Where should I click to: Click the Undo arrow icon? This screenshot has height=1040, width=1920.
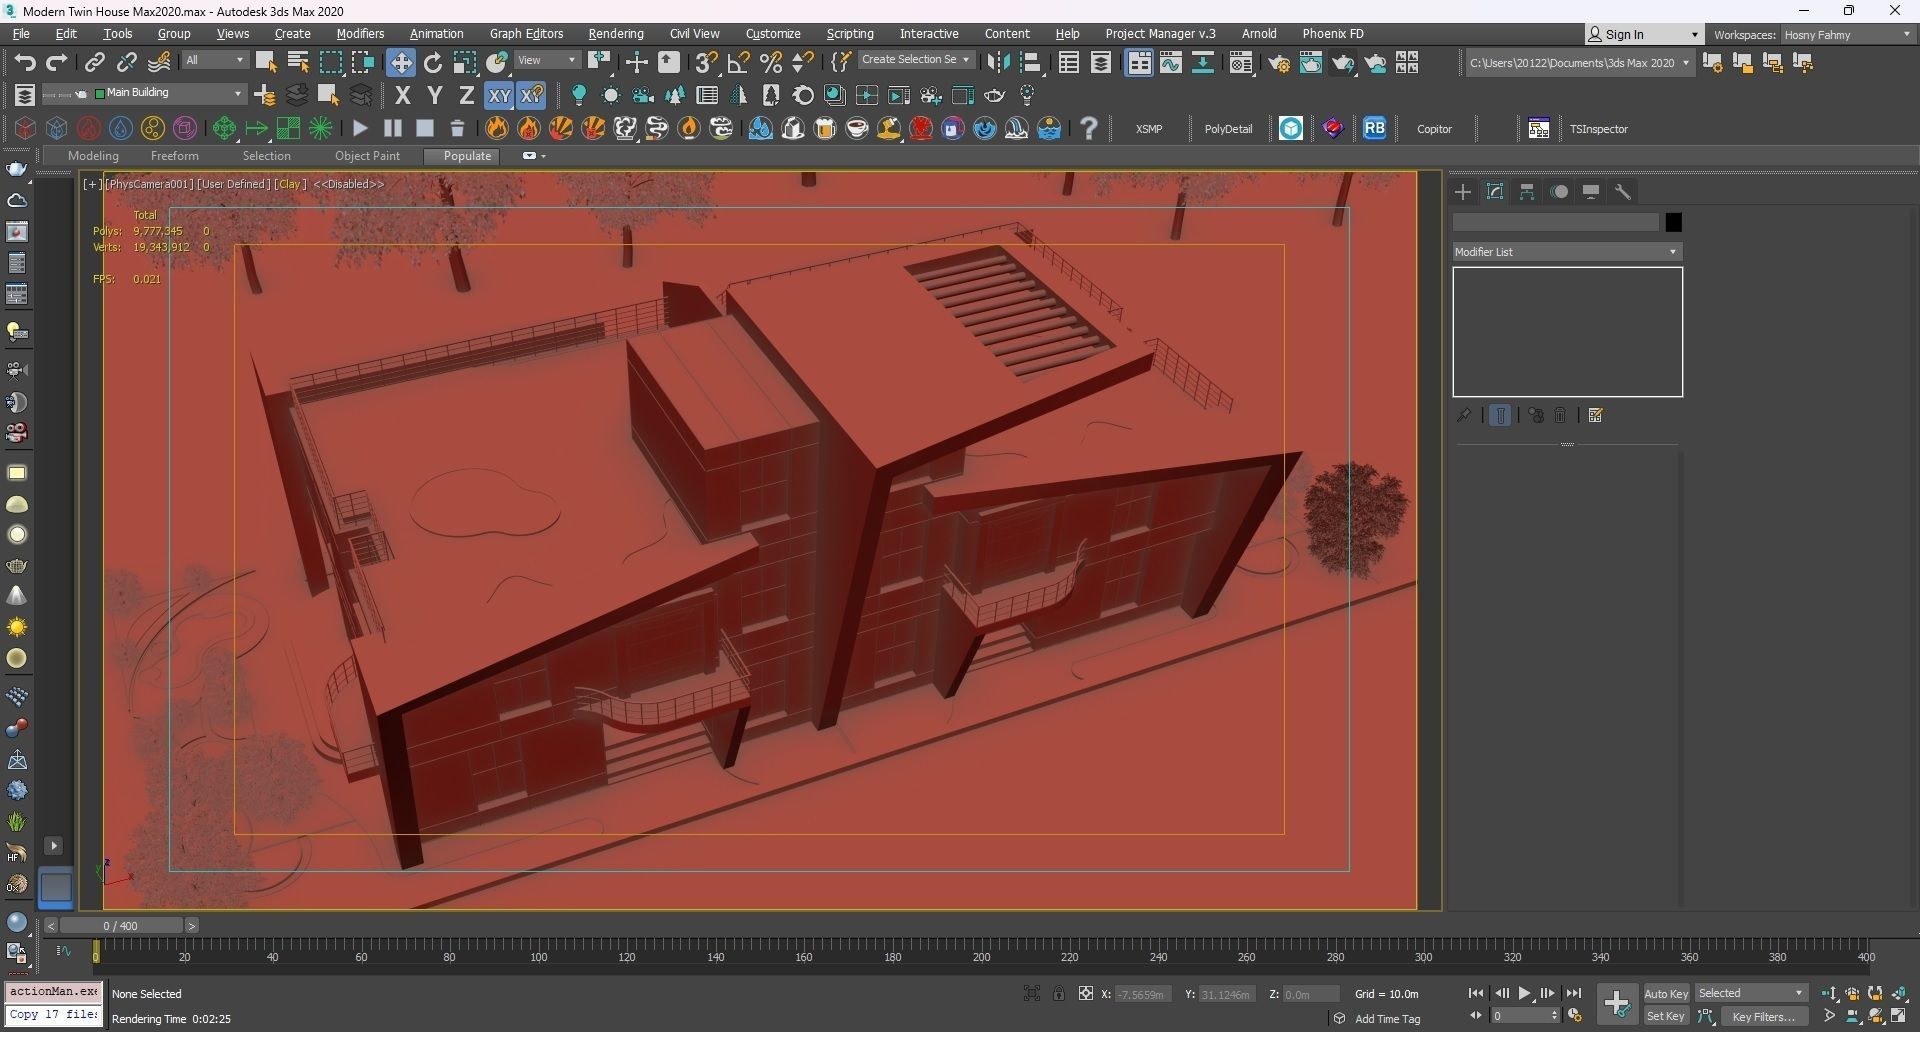tap(24, 63)
